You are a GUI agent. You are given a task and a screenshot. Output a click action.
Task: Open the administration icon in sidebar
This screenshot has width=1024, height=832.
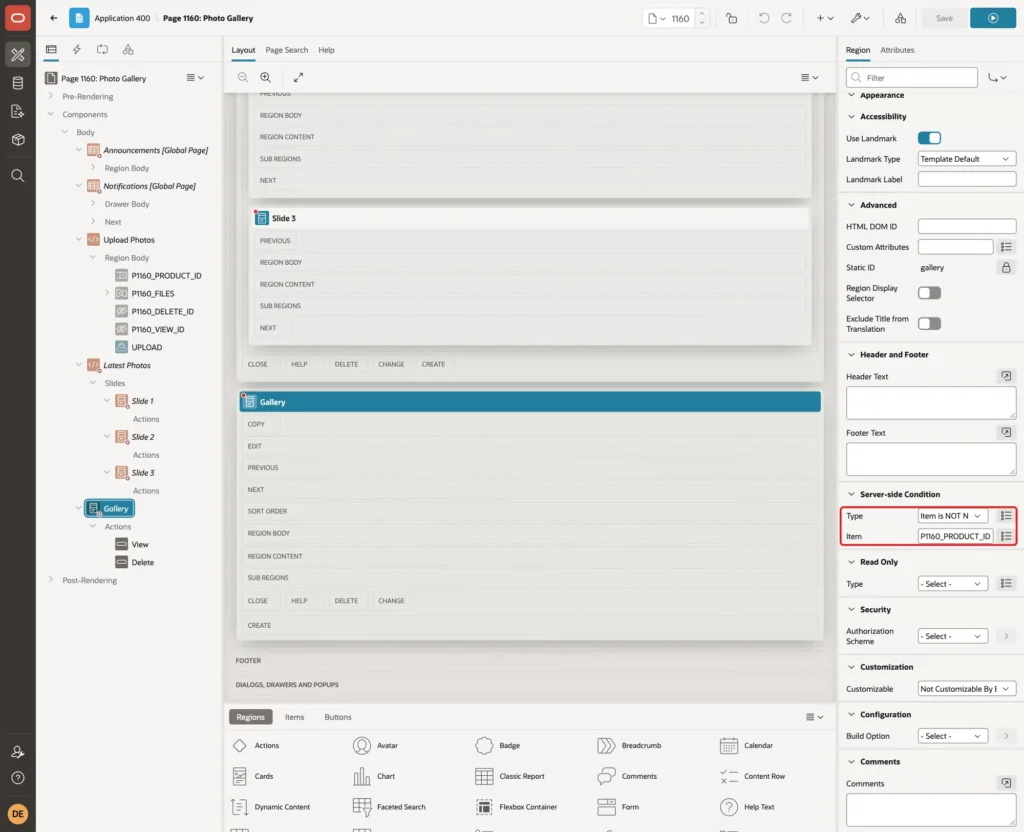(18, 752)
